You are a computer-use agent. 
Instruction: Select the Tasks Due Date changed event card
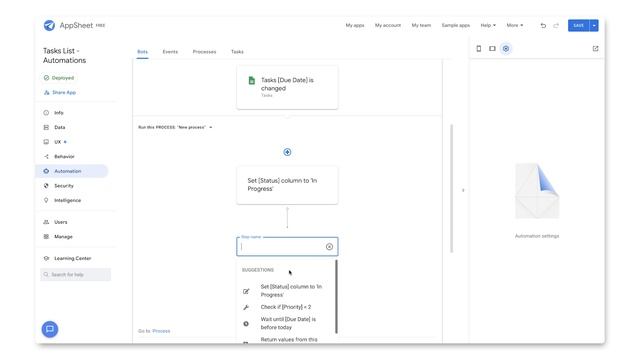pyautogui.click(x=287, y=87)
